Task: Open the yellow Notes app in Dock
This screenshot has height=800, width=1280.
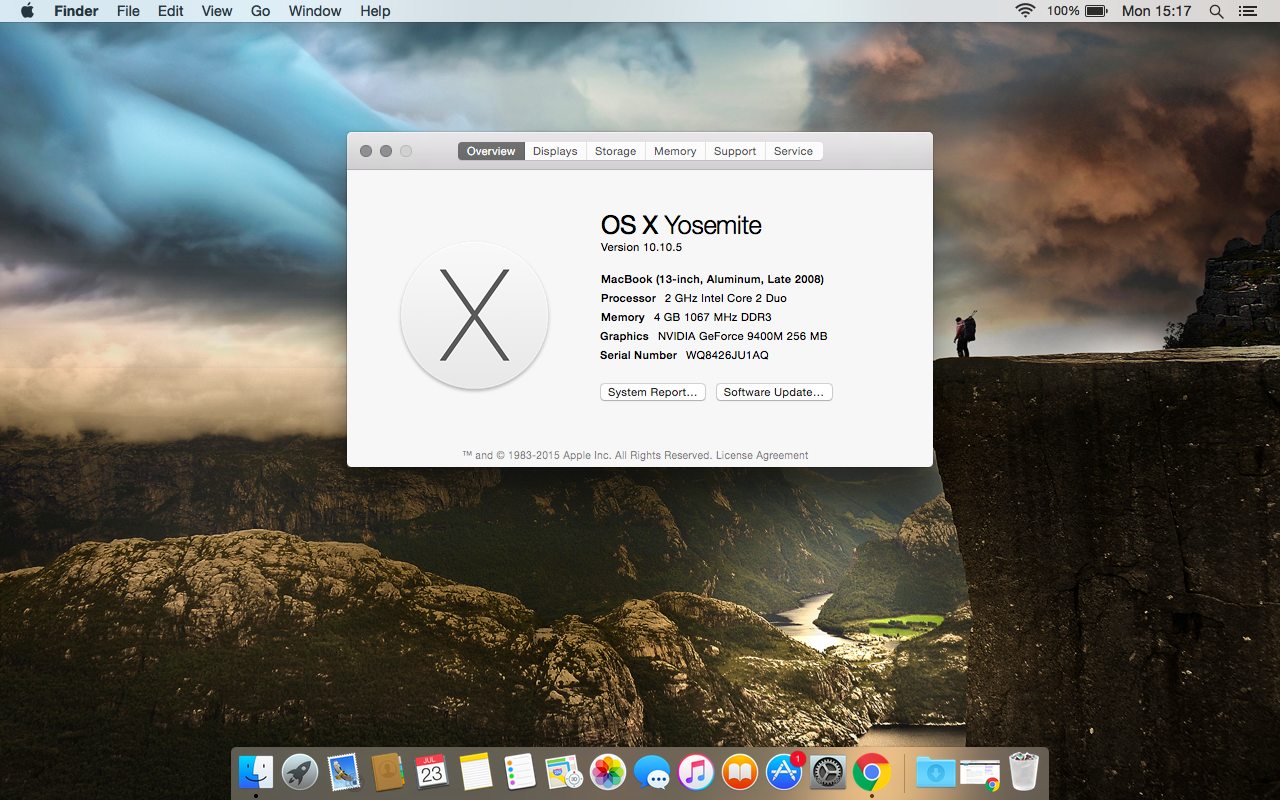Action: tap(476, 772)
